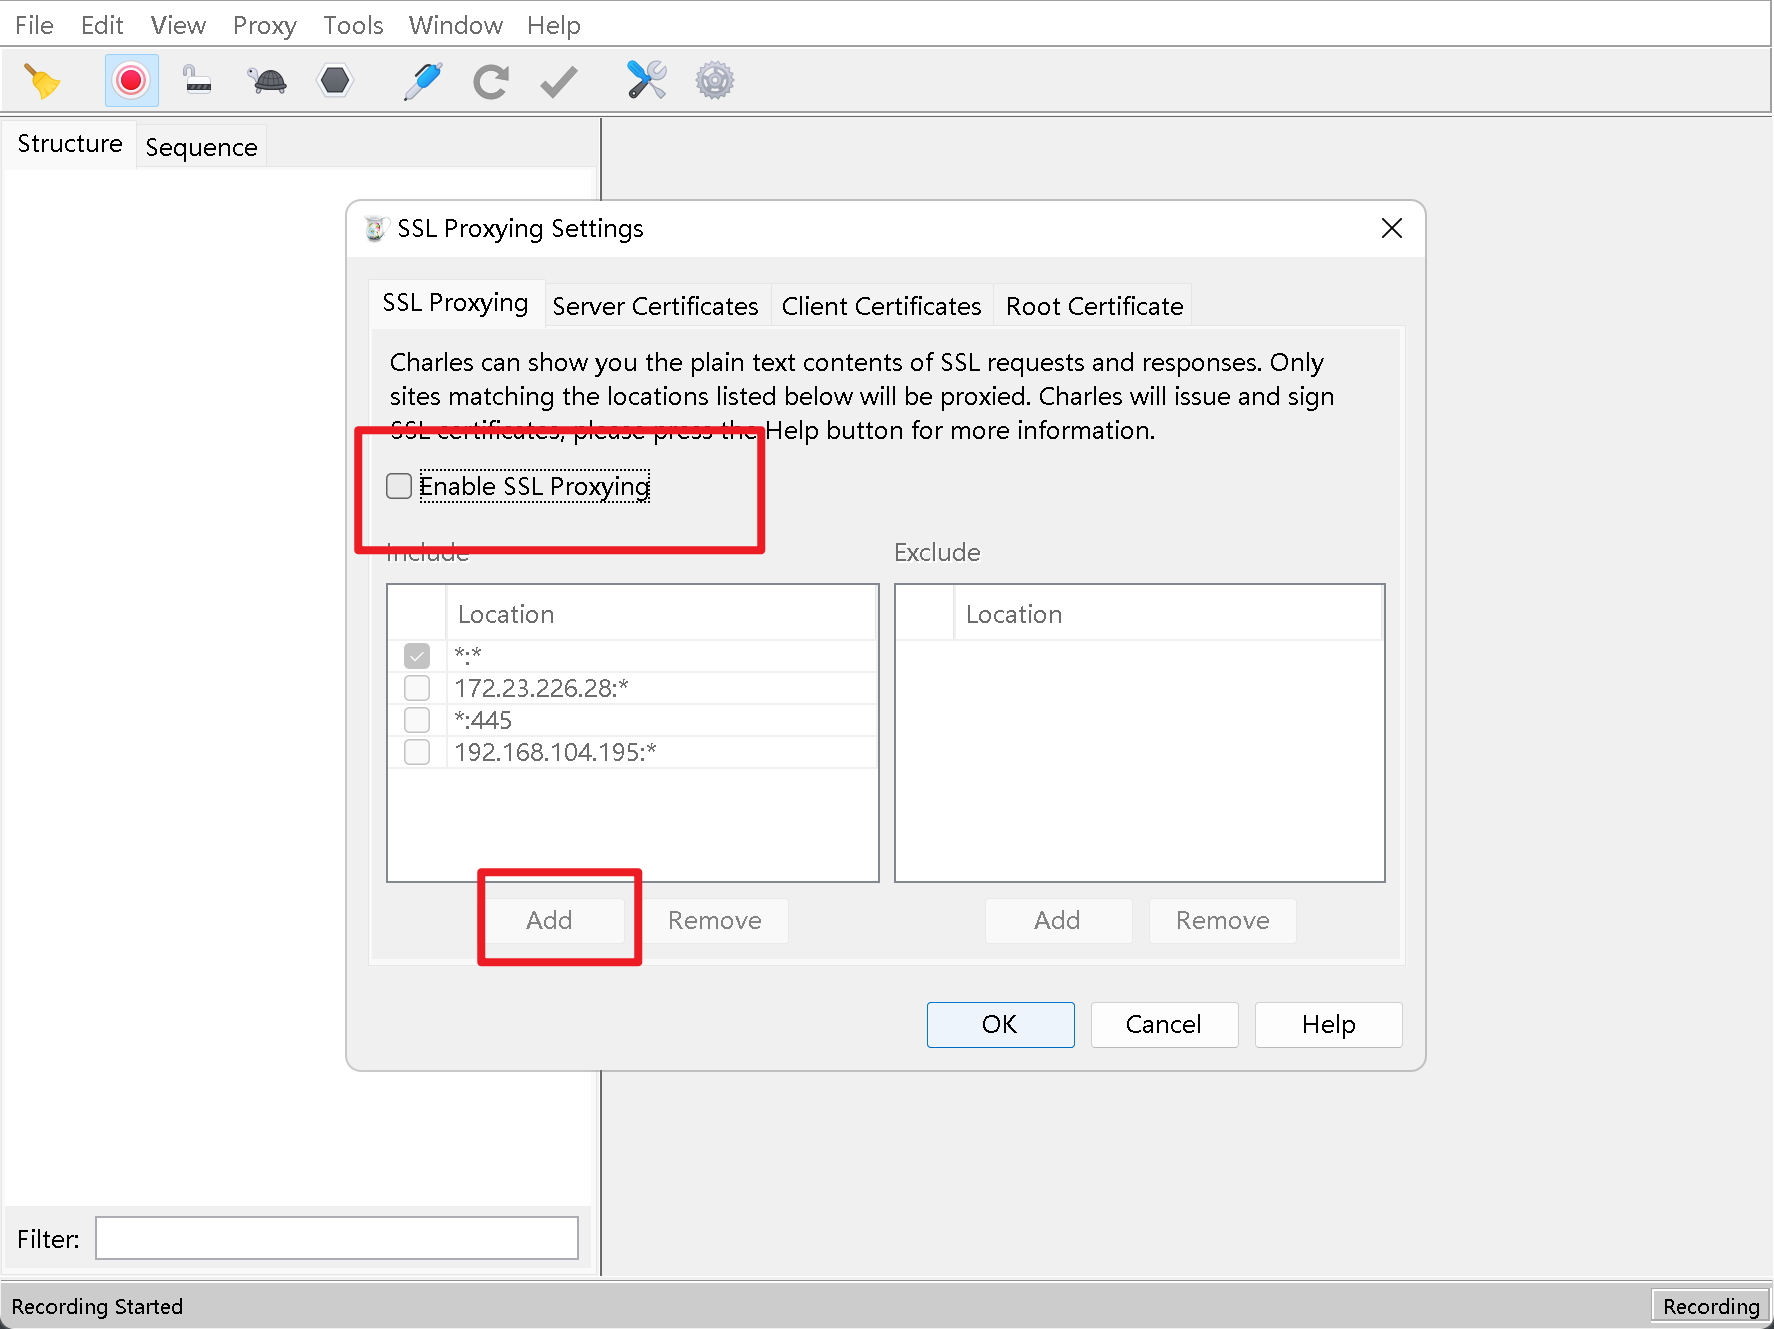Open Tools via wrench and screwdriver icon
Image resolution: width=1774 pixels, height=1329 pixels.
pos(646,80)
